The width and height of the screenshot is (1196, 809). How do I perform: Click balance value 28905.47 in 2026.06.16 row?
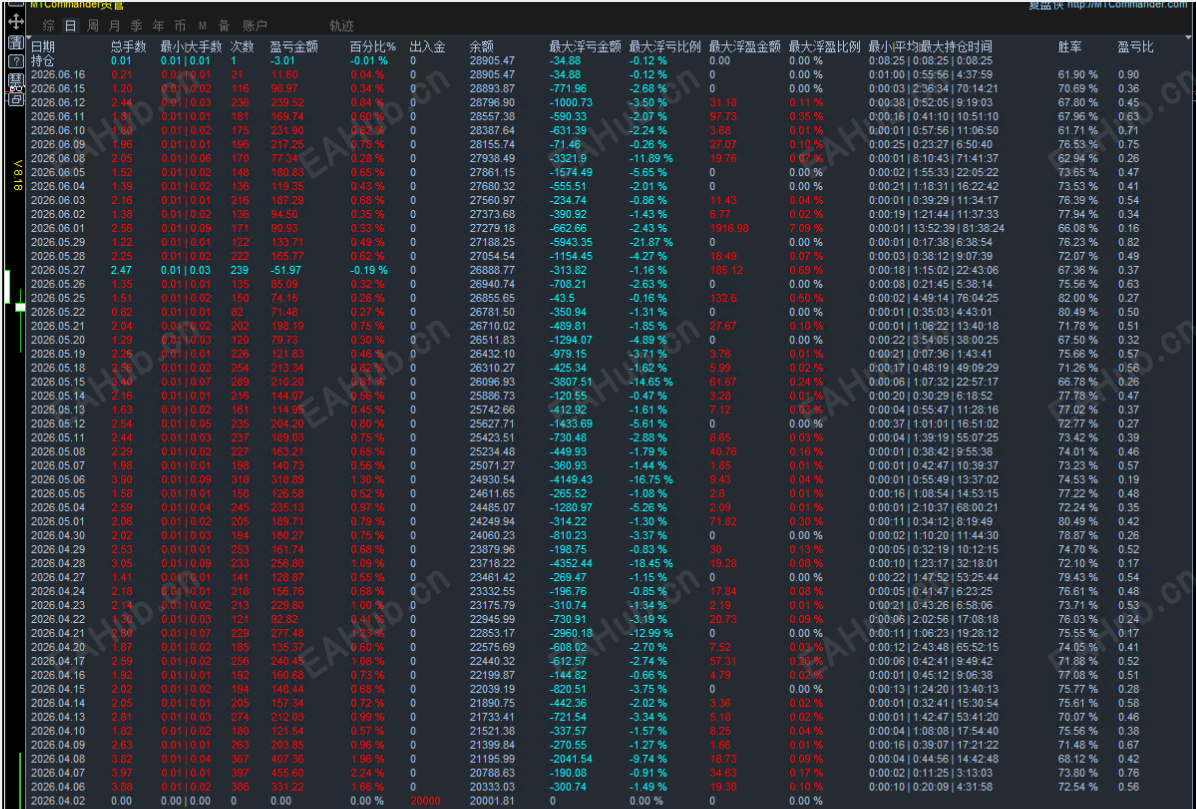click(x=492, y=75)
